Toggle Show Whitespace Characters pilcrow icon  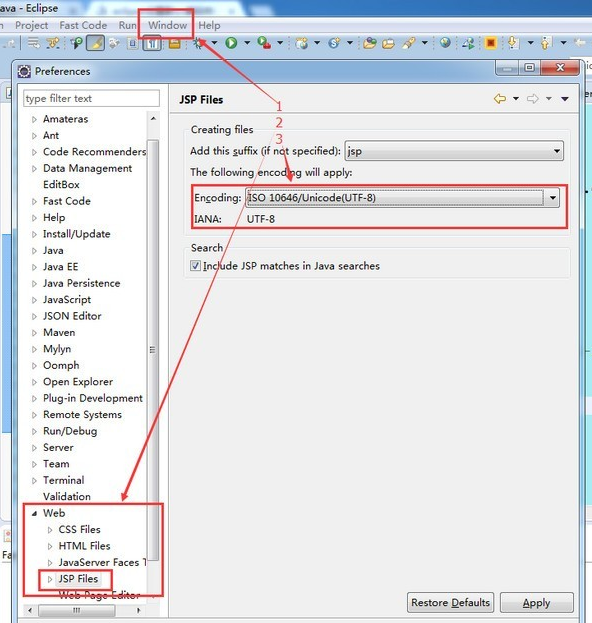tap(151, 43)
